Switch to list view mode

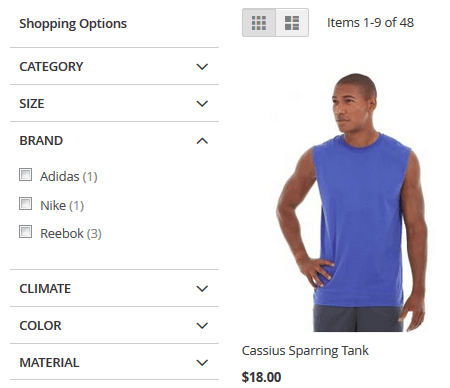292,23
